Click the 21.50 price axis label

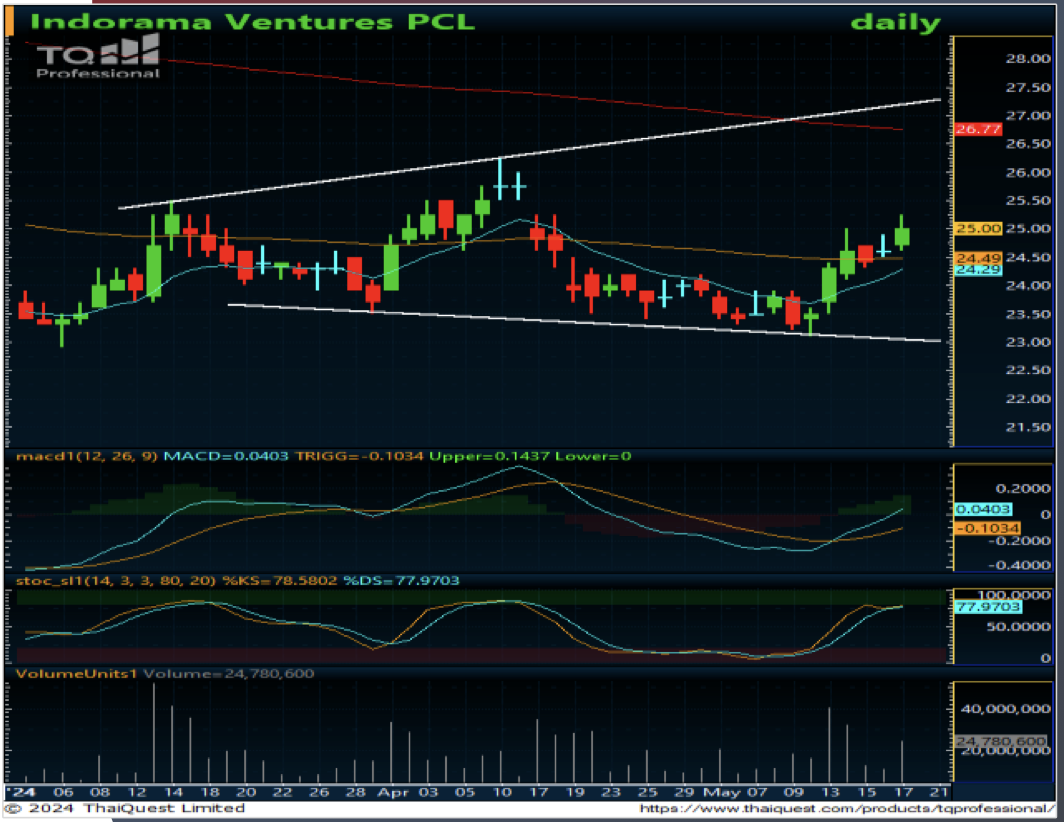(1028, 427)
